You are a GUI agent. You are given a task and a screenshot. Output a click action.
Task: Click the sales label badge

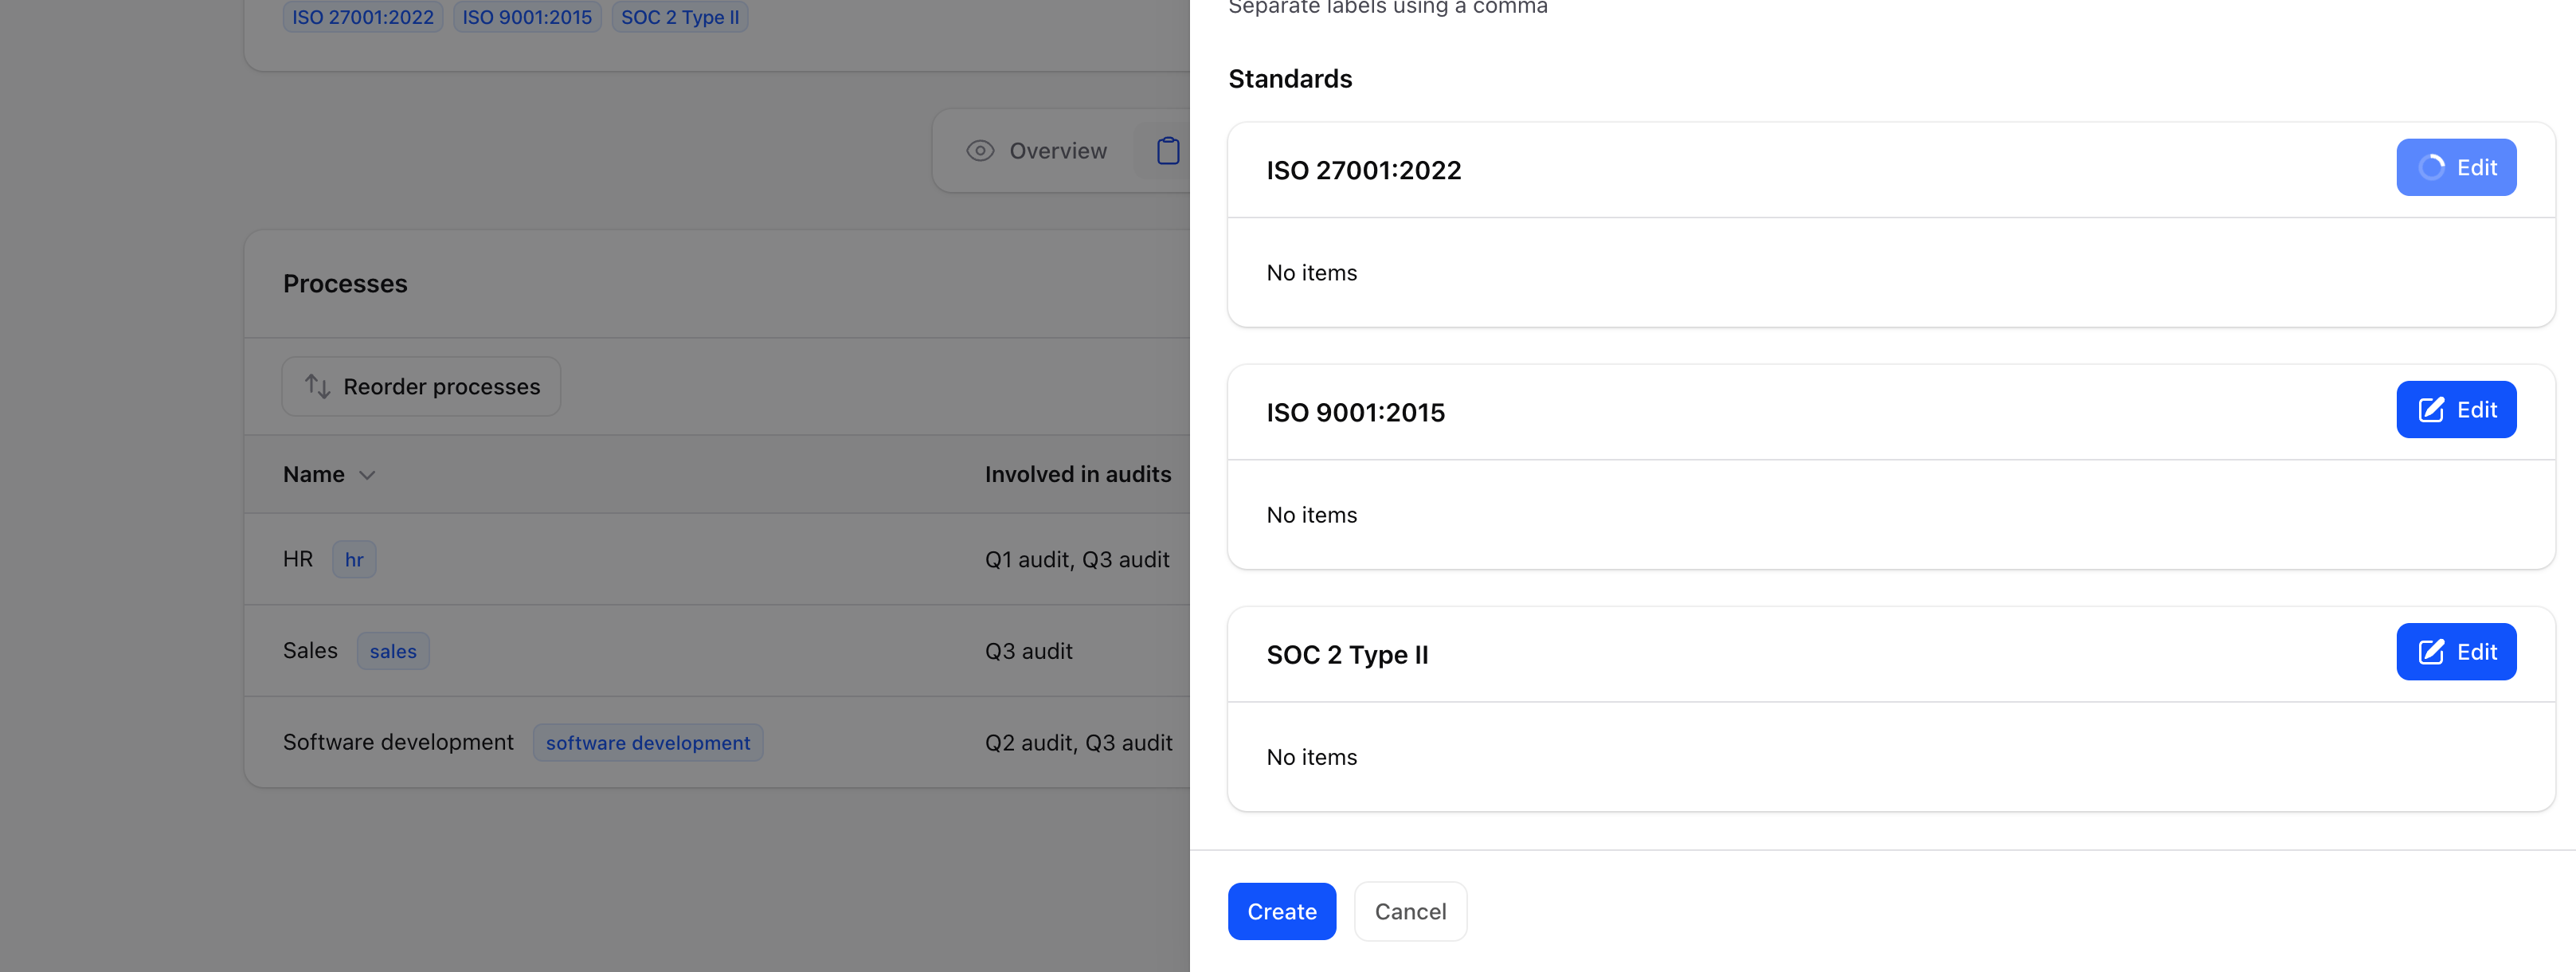[x=393, y=651]
